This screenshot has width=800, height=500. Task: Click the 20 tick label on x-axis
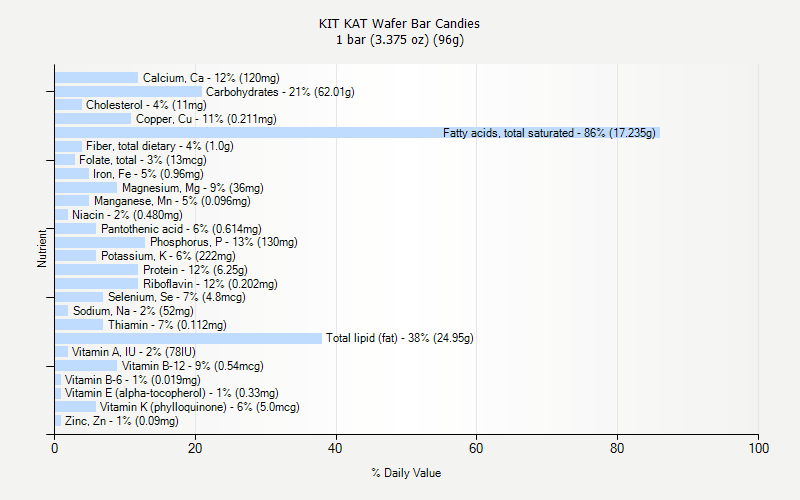pos(195,448)
